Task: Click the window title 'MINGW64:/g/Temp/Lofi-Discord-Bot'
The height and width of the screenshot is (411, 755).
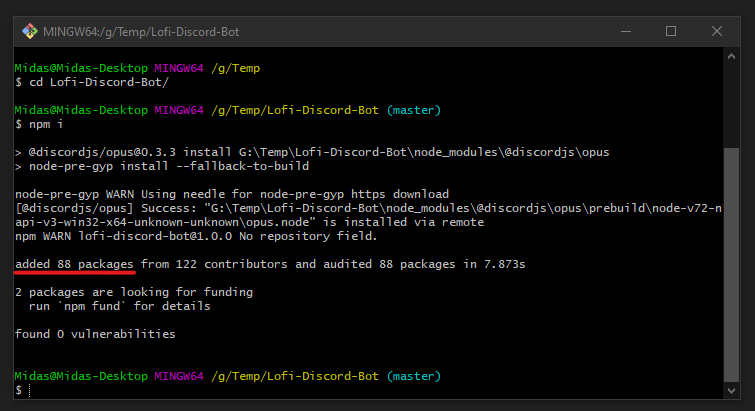Action: [x=141, y=32]
